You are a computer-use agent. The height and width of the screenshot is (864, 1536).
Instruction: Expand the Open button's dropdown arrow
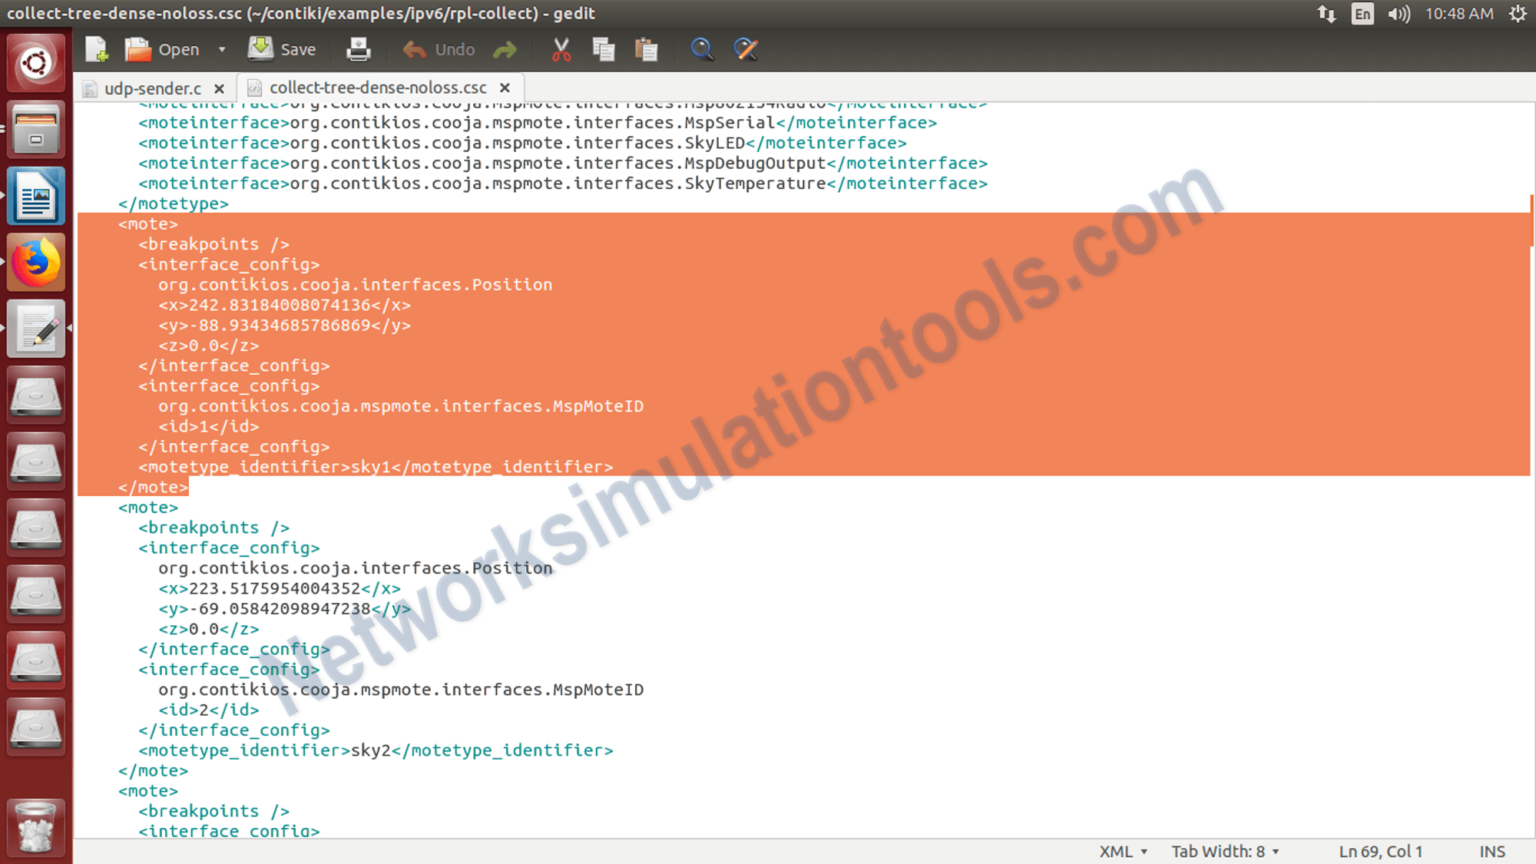pyautogui.click(x=222, y=48)
